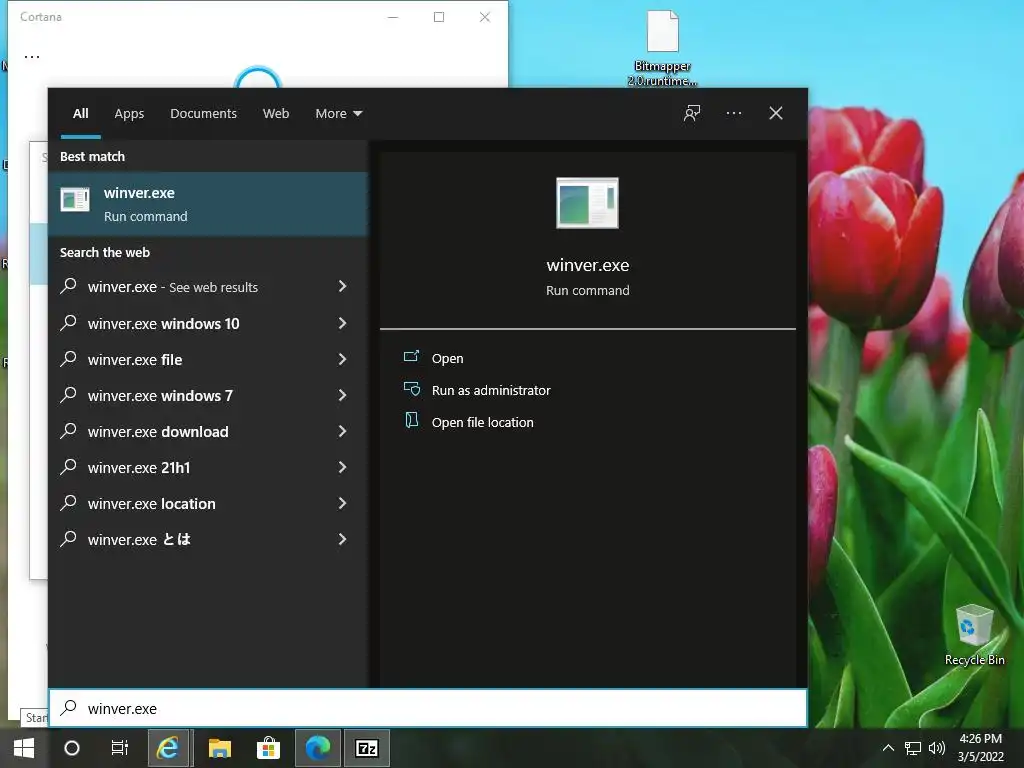Image resolution: width=1024 pixels, height=768 pixels.
Task: Open the clock showing 4:26 PM
Action: [x=980, y=748]
